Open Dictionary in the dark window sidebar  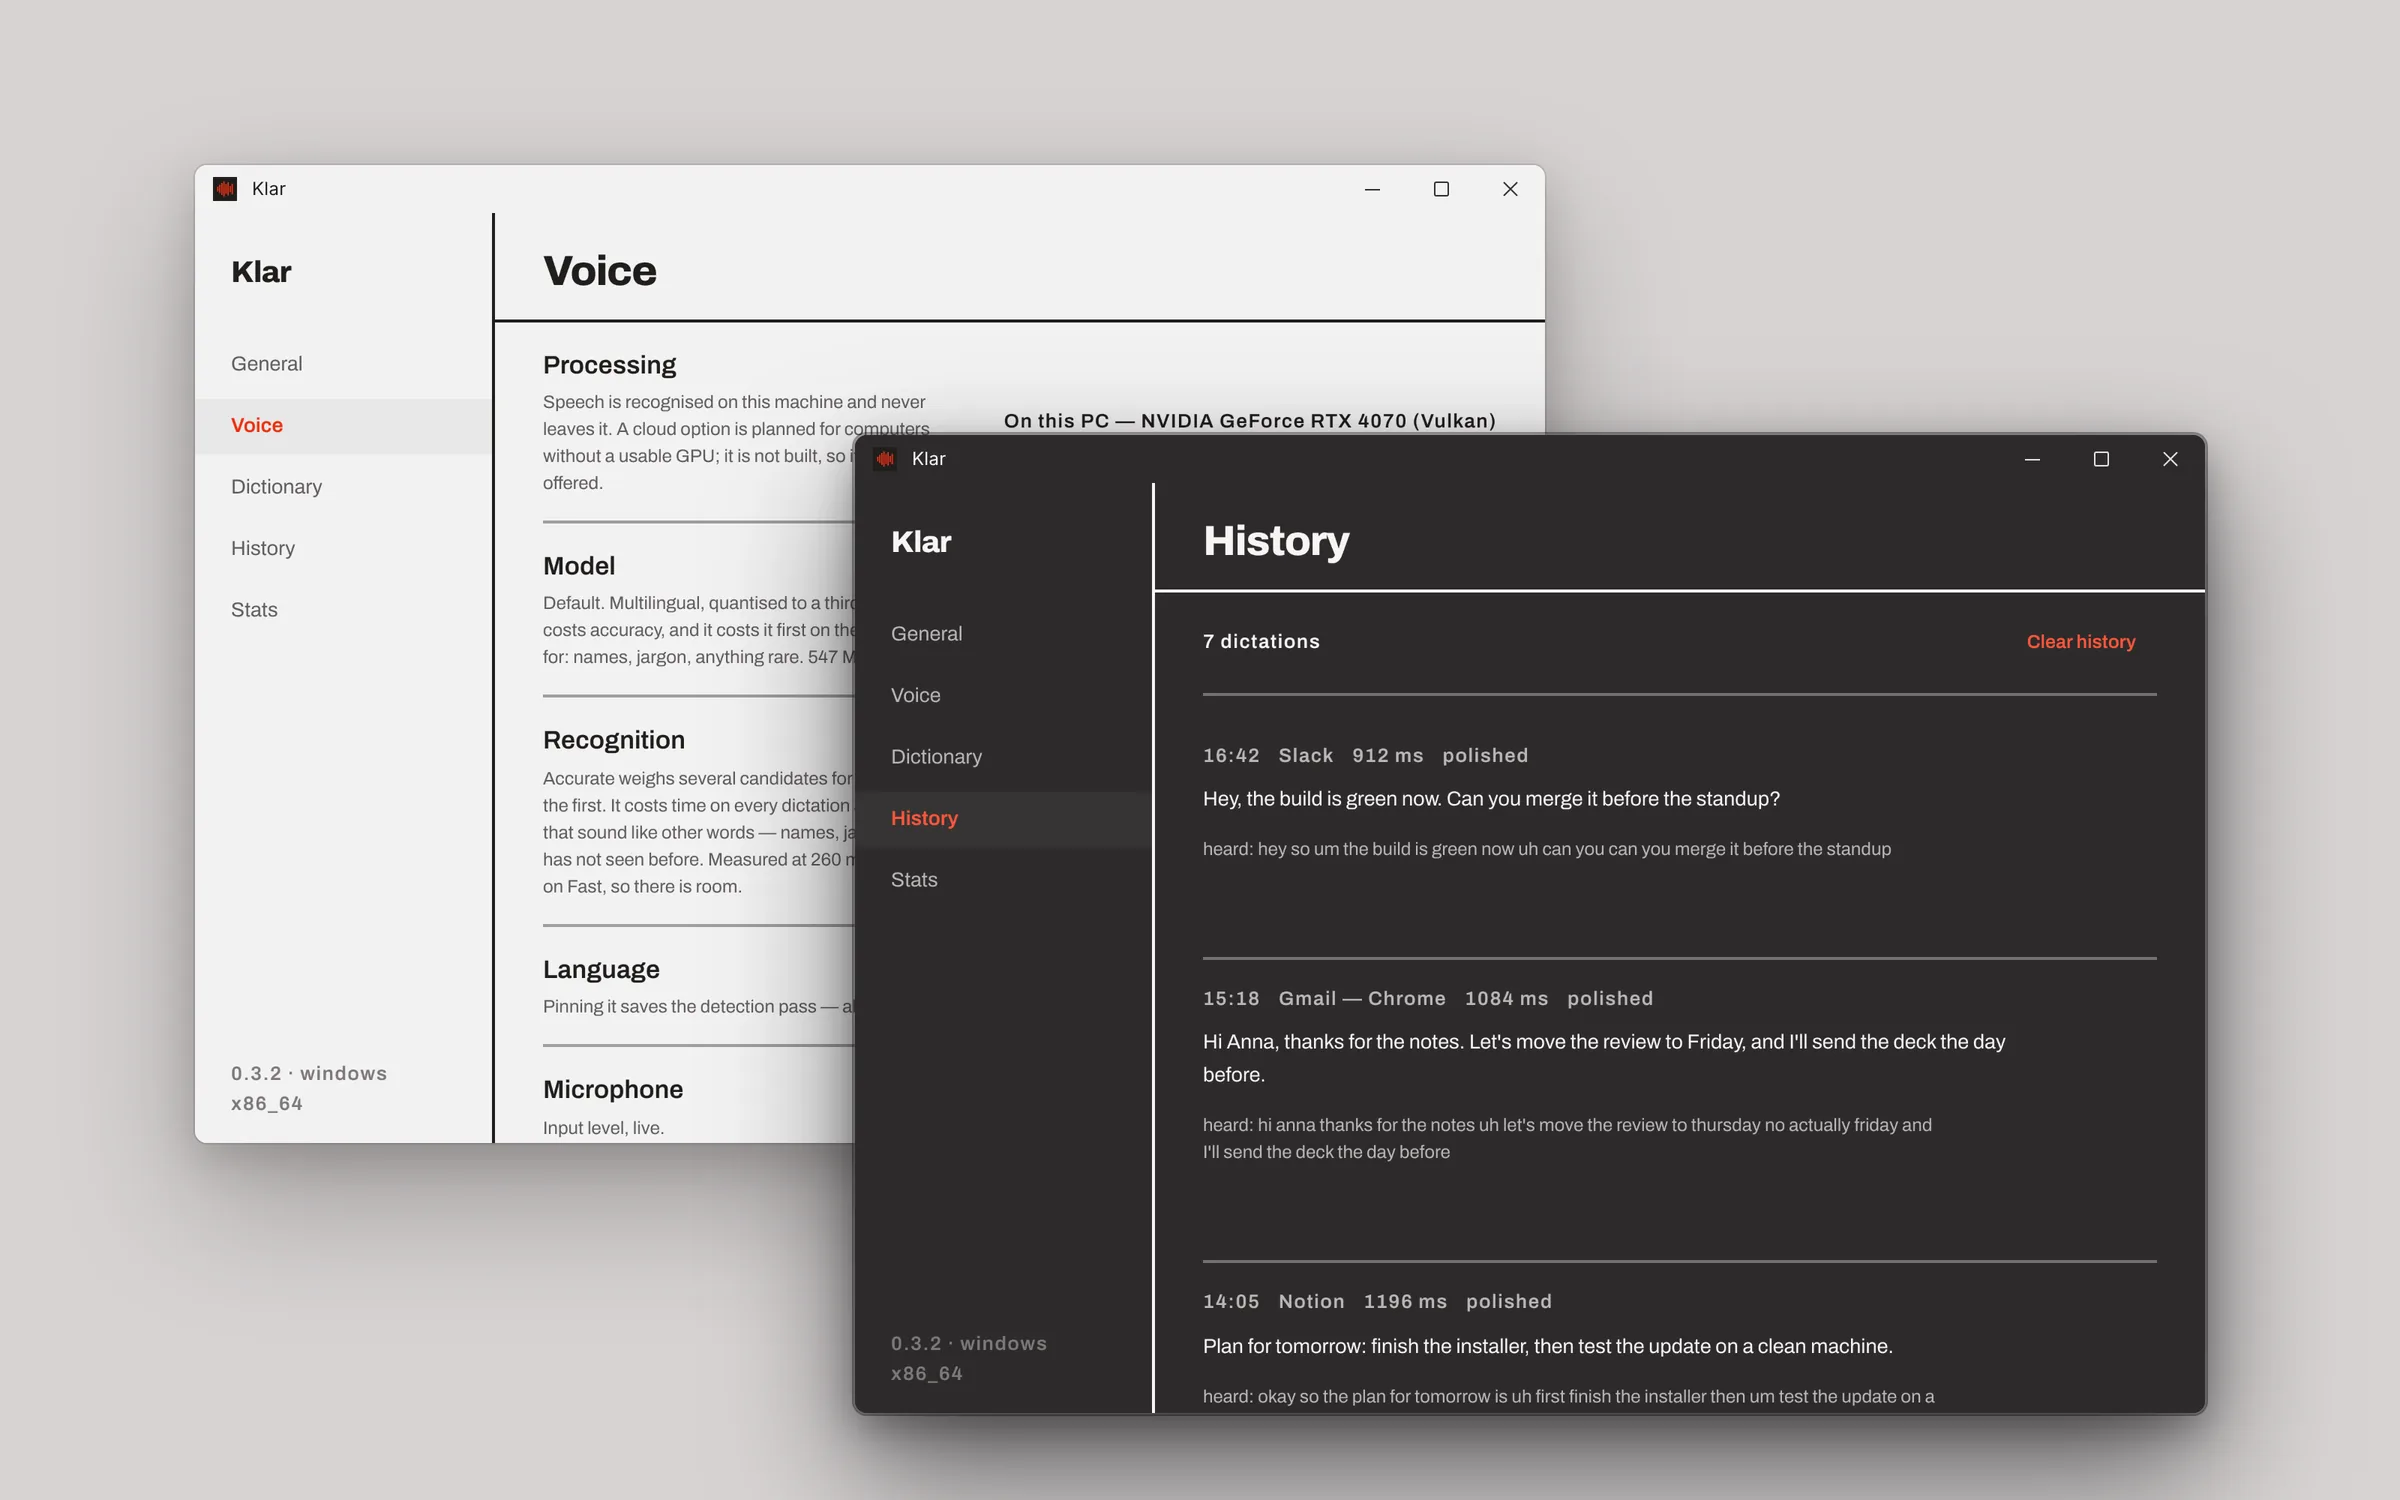tap(1003, 757)
